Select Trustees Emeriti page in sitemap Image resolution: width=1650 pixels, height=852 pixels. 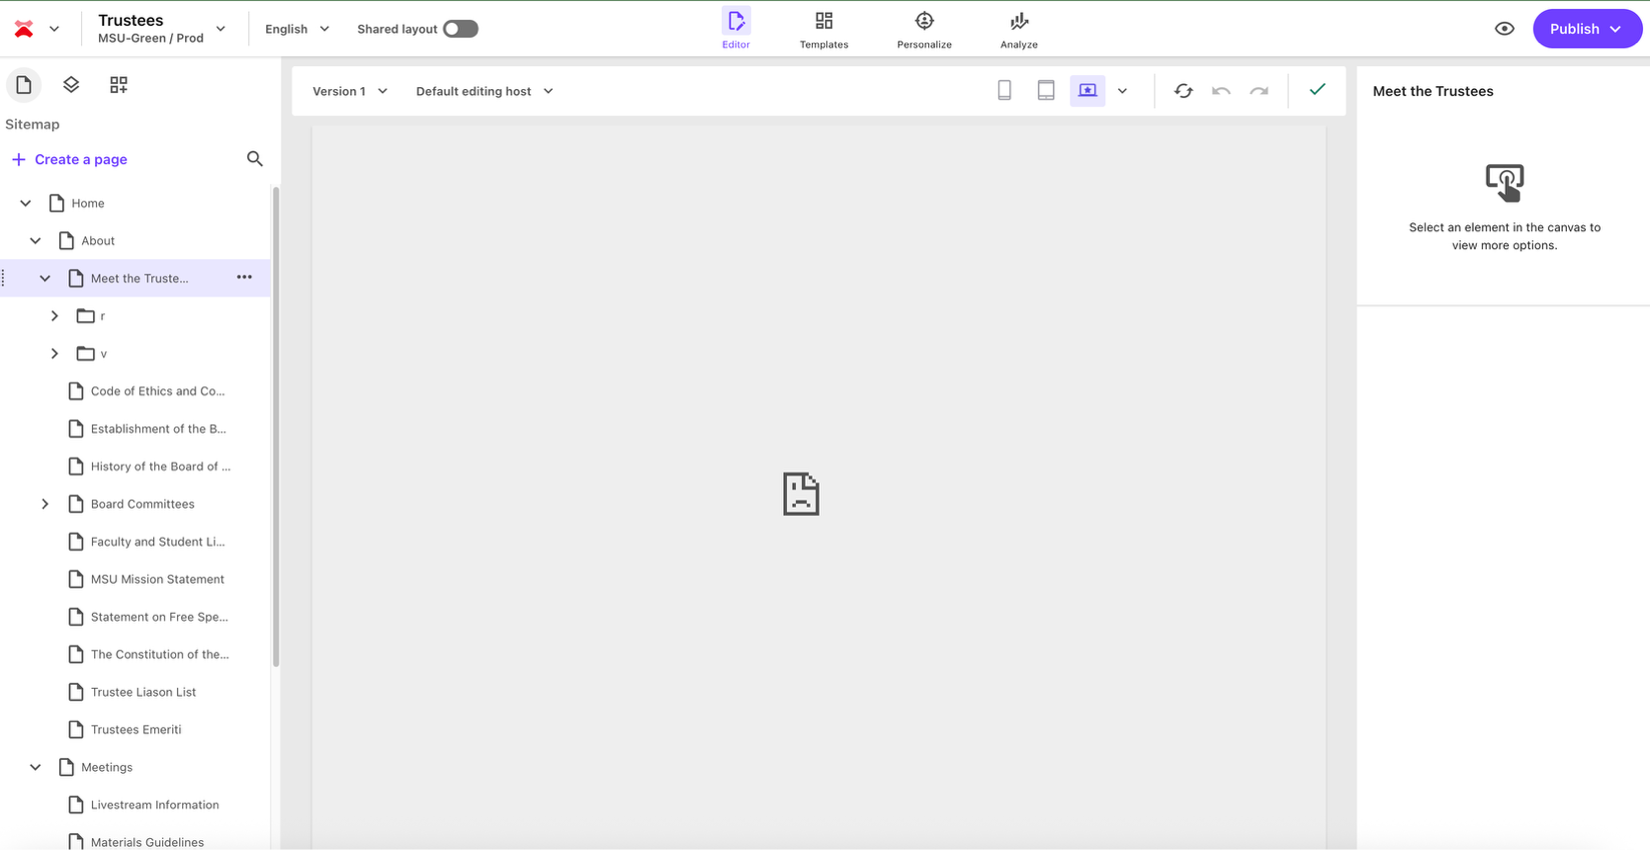point(136,730)
